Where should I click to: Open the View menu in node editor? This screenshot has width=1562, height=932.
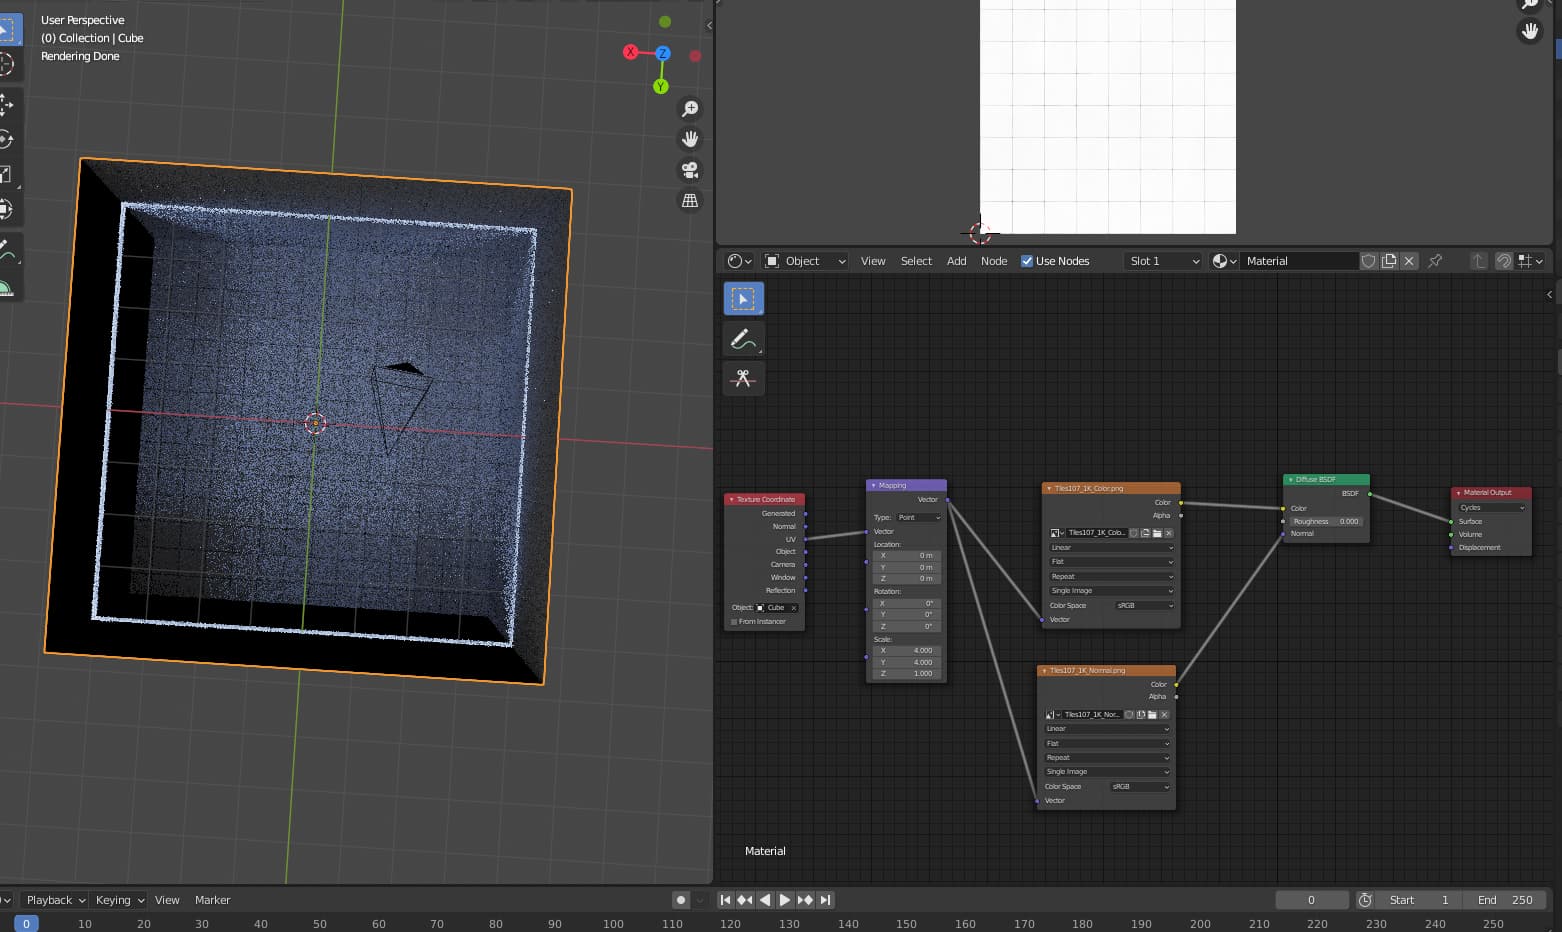[873, 261]
